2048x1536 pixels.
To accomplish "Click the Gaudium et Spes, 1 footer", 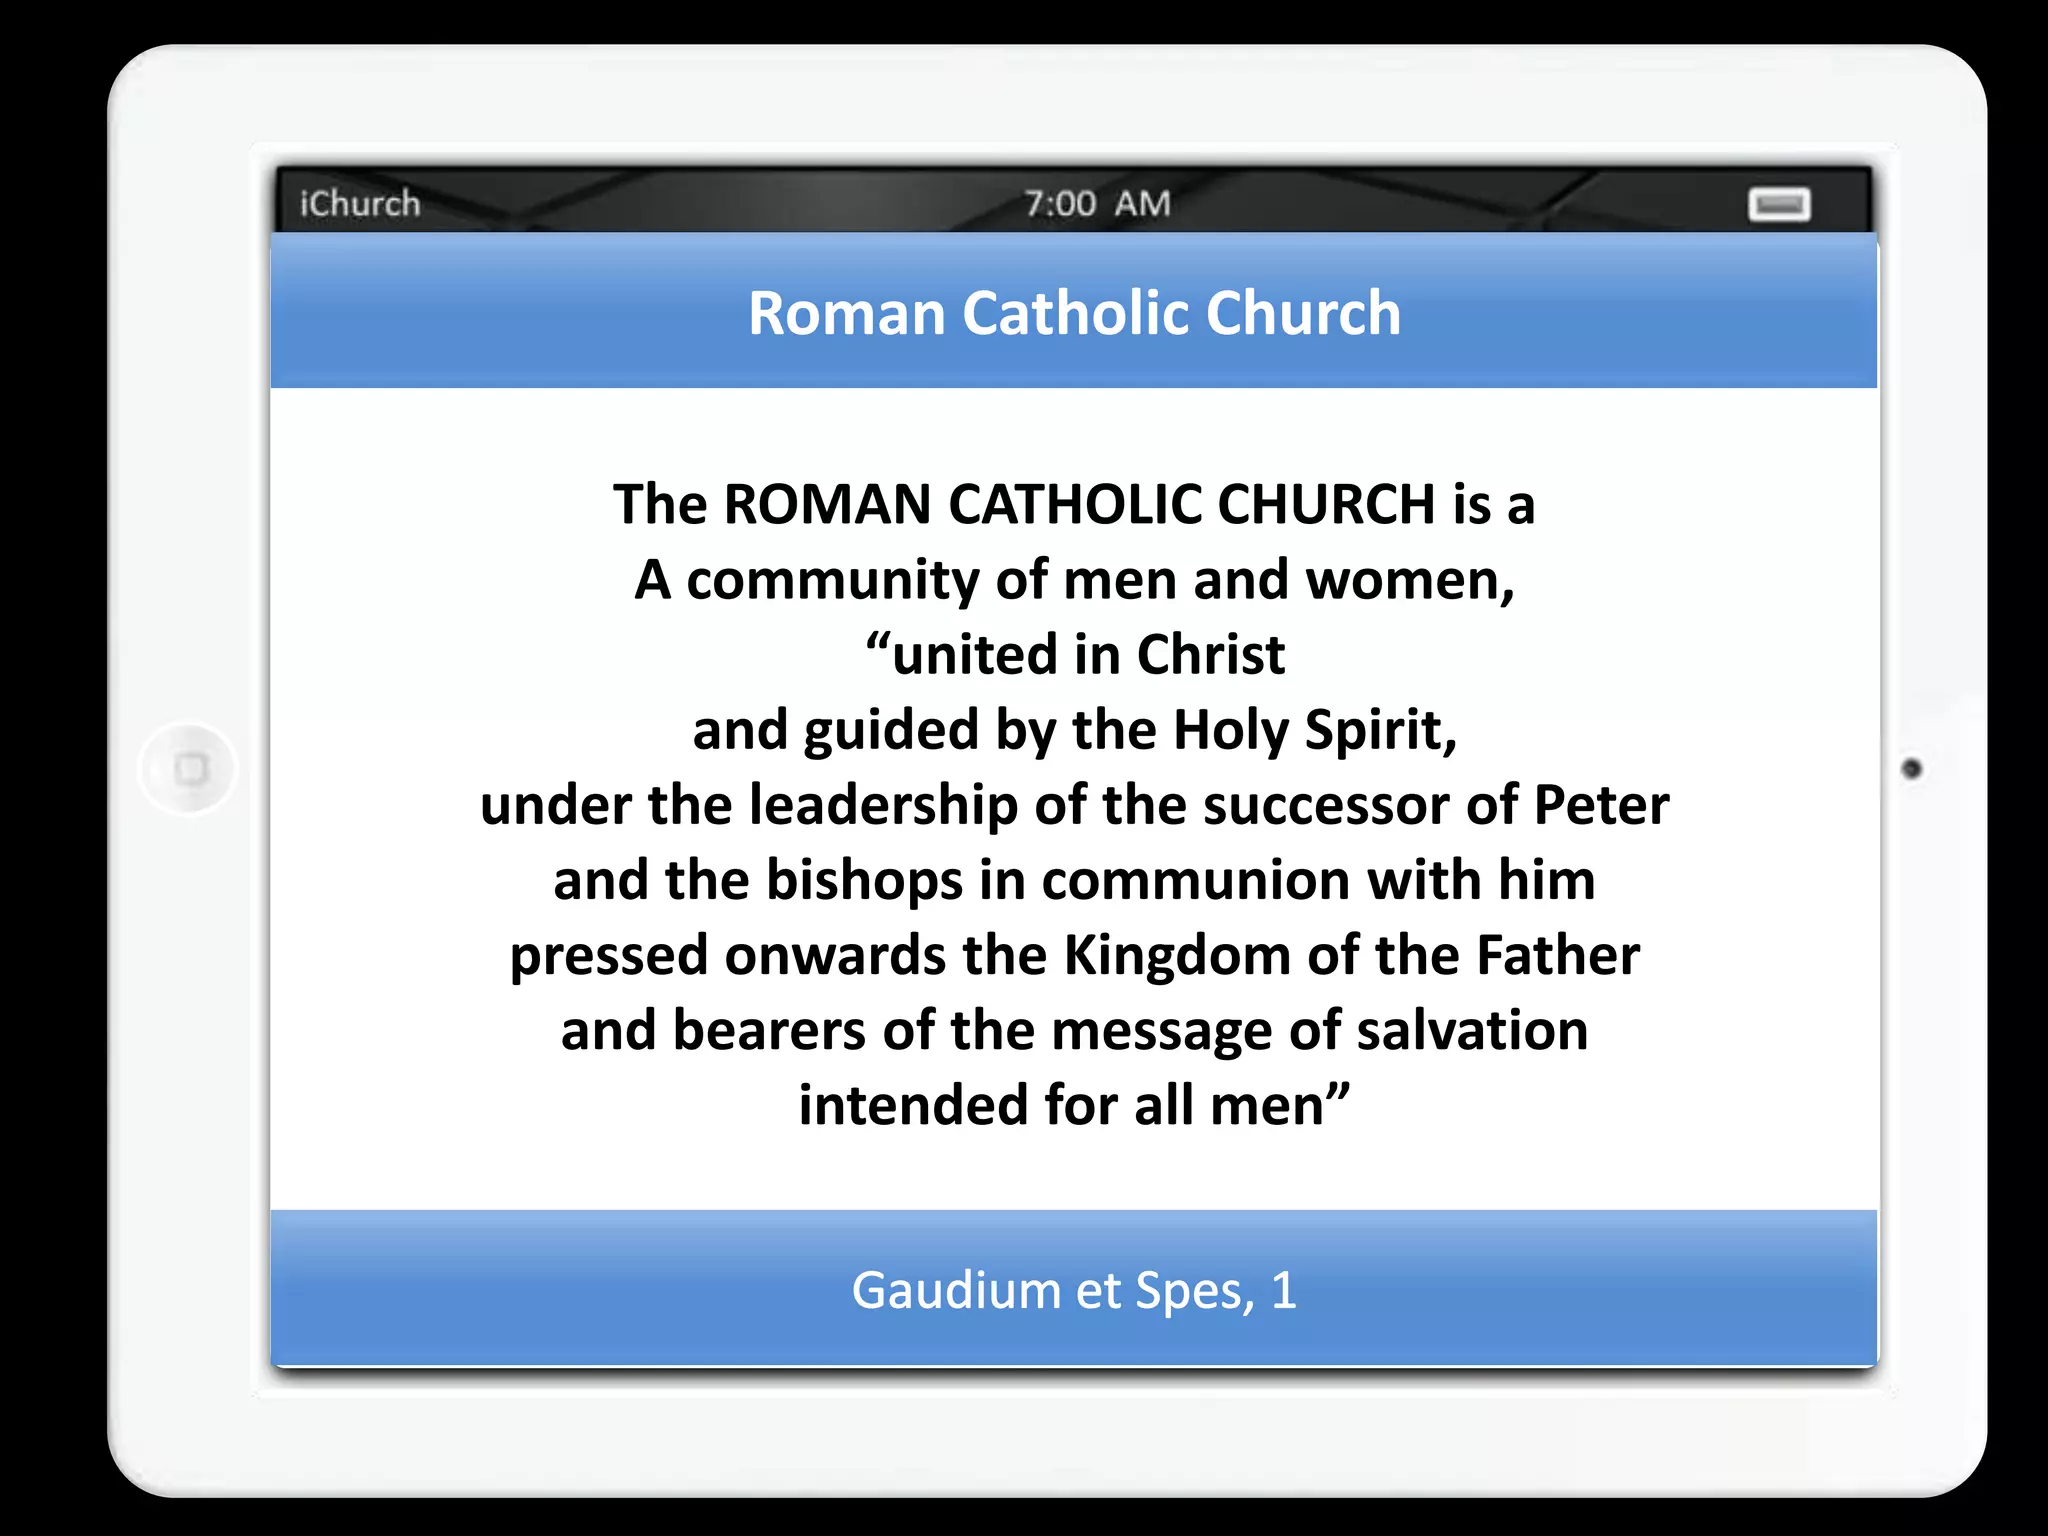I will click(1074, 1290).
